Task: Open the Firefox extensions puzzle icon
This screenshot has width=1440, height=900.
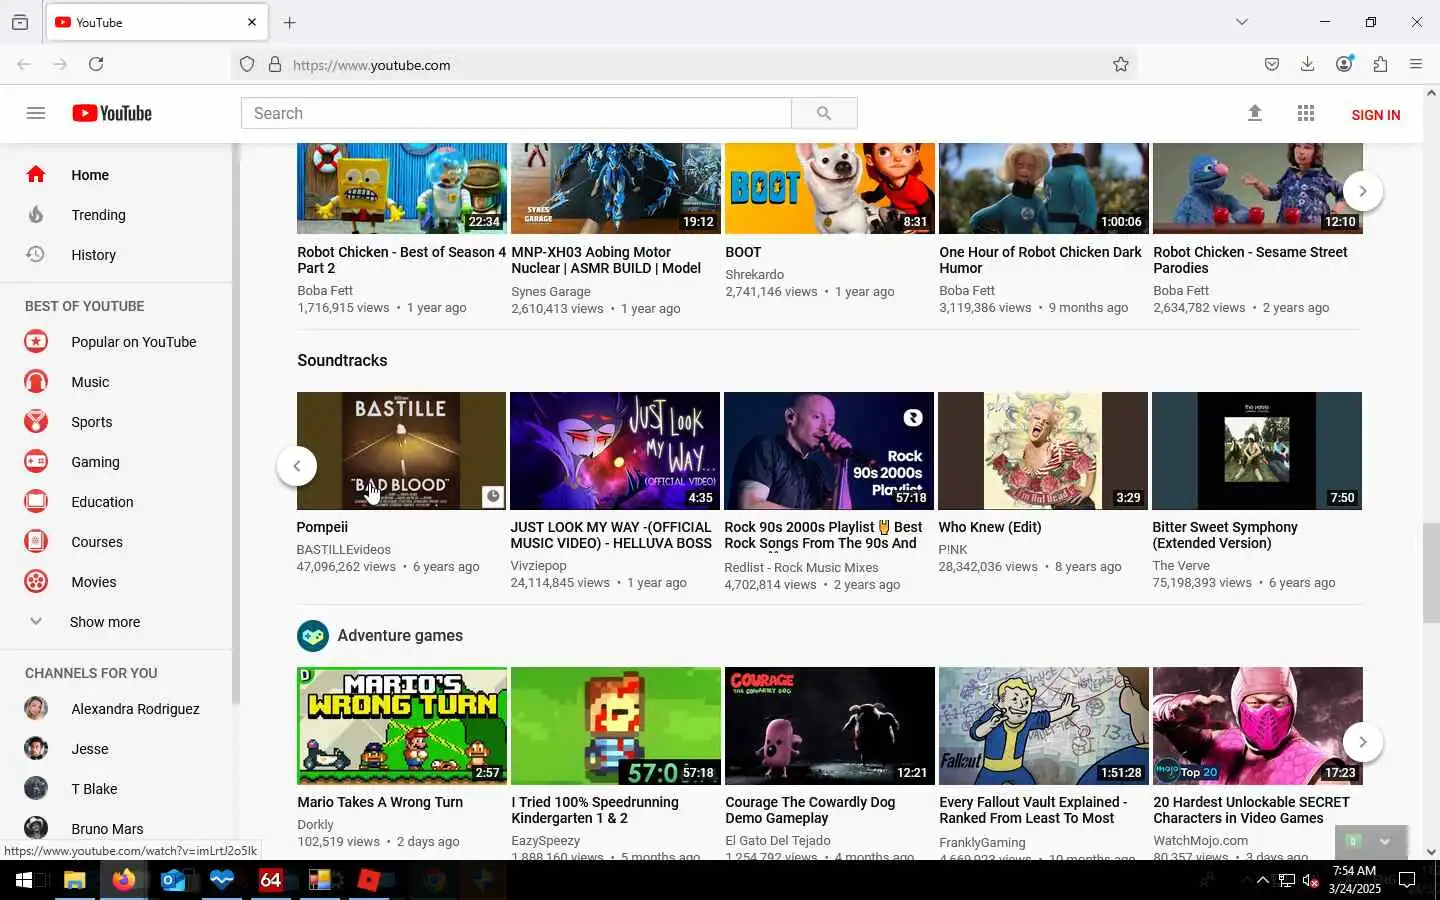Action: [1380, 64]
